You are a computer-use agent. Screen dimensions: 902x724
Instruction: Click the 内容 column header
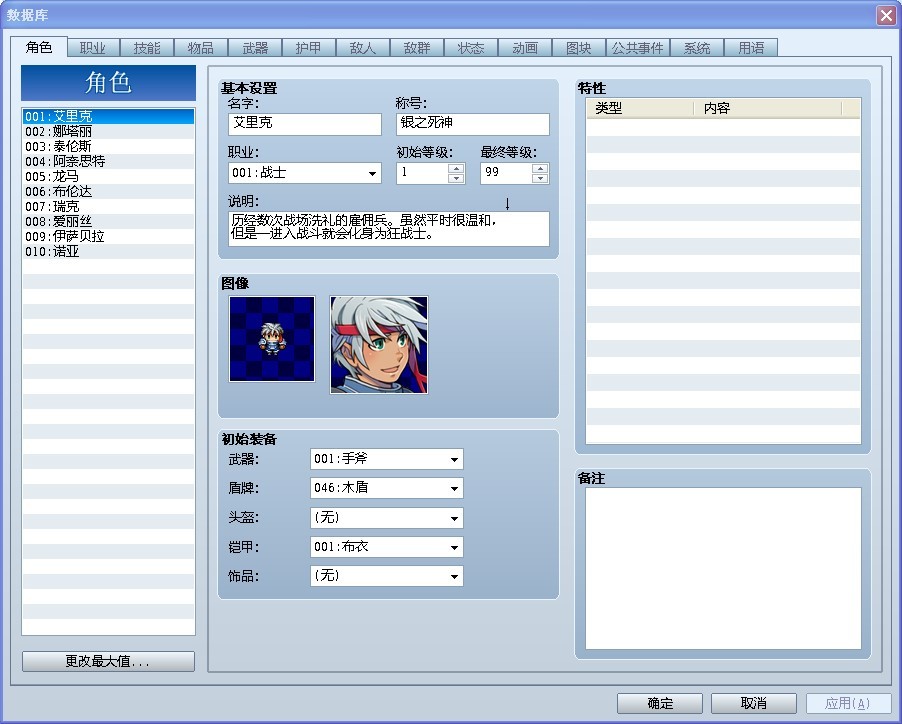(x=767, y=108)
